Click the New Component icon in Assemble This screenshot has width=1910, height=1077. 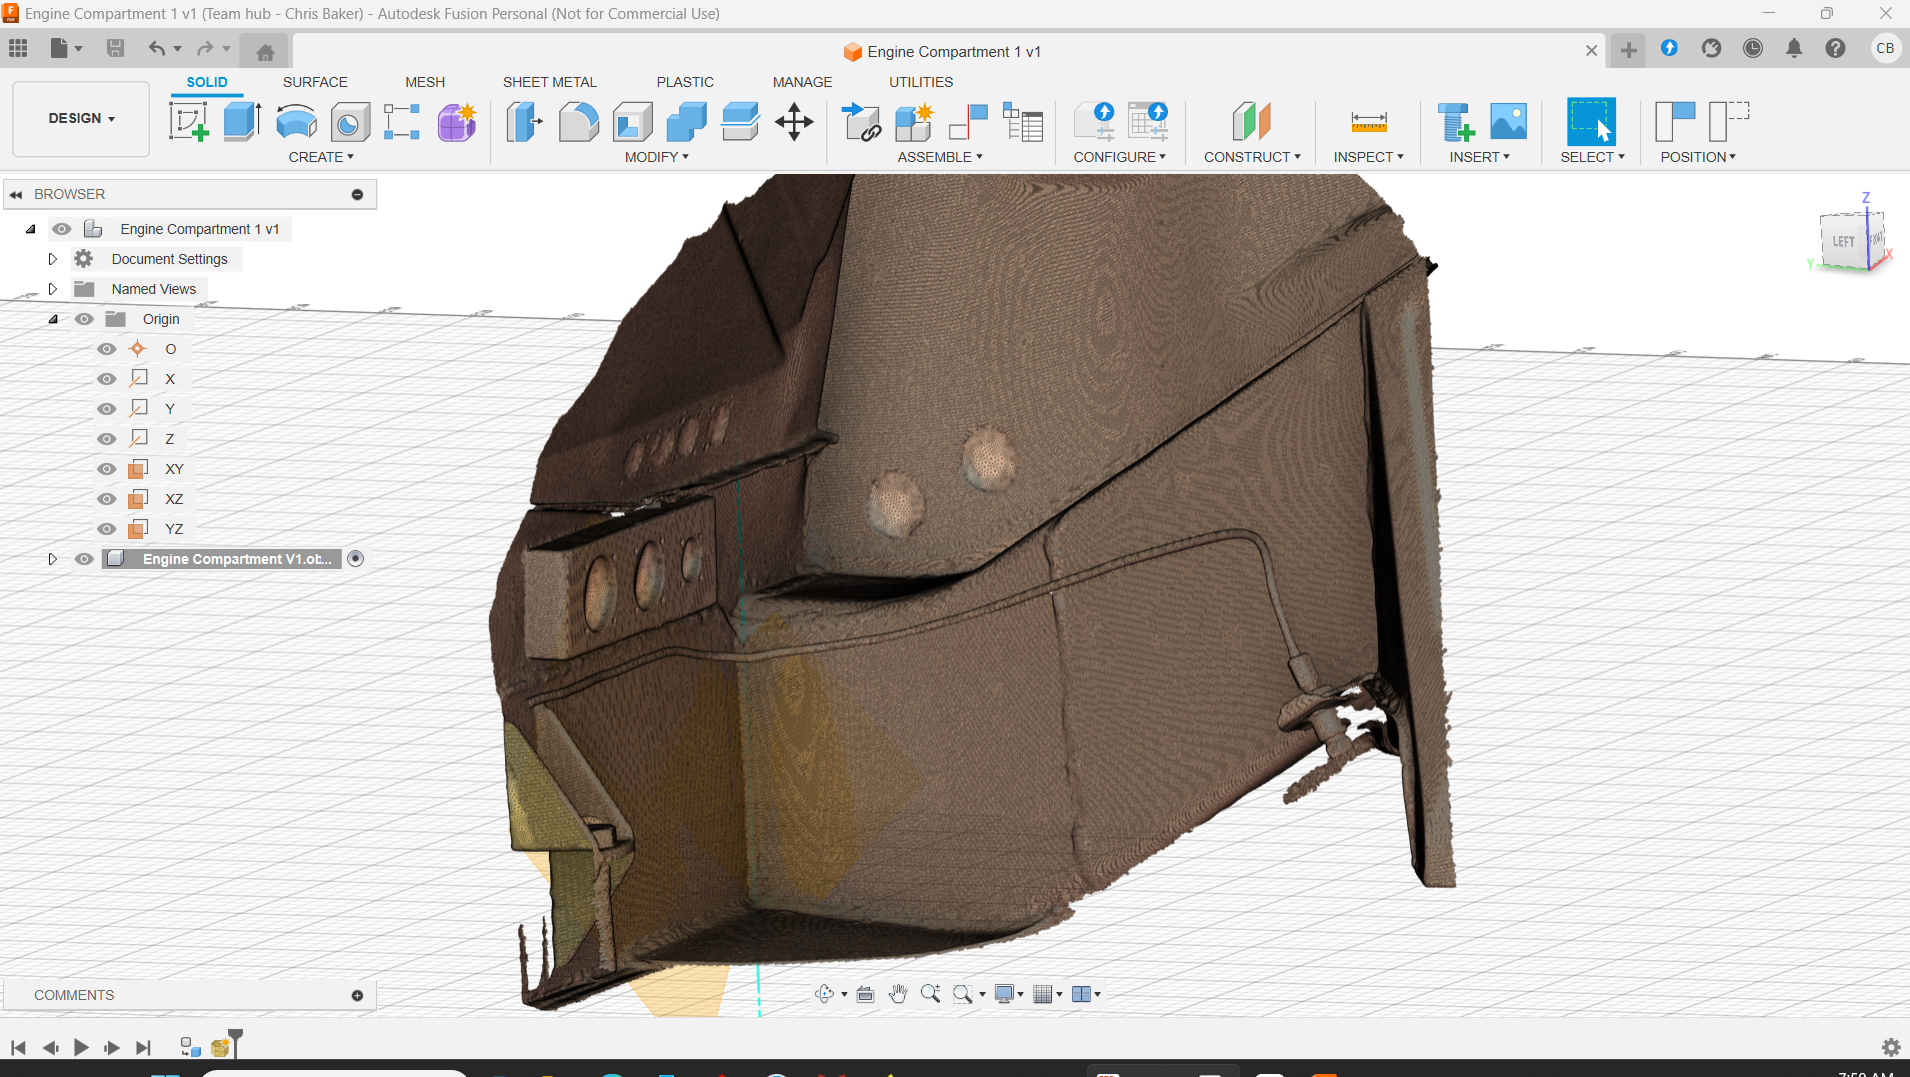click(914, 122)
